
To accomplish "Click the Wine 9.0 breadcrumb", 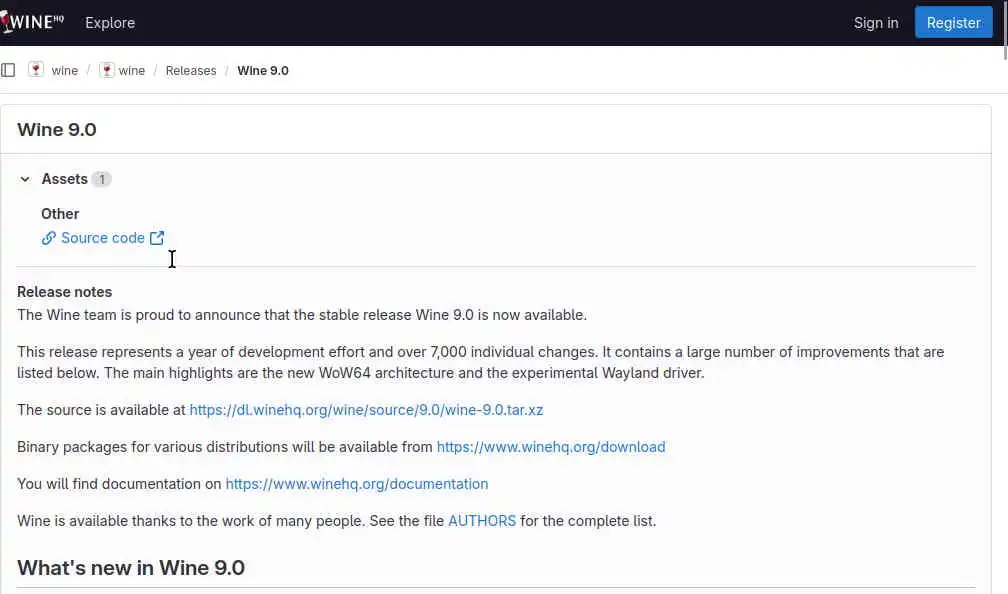I will [x=263, y=71].
